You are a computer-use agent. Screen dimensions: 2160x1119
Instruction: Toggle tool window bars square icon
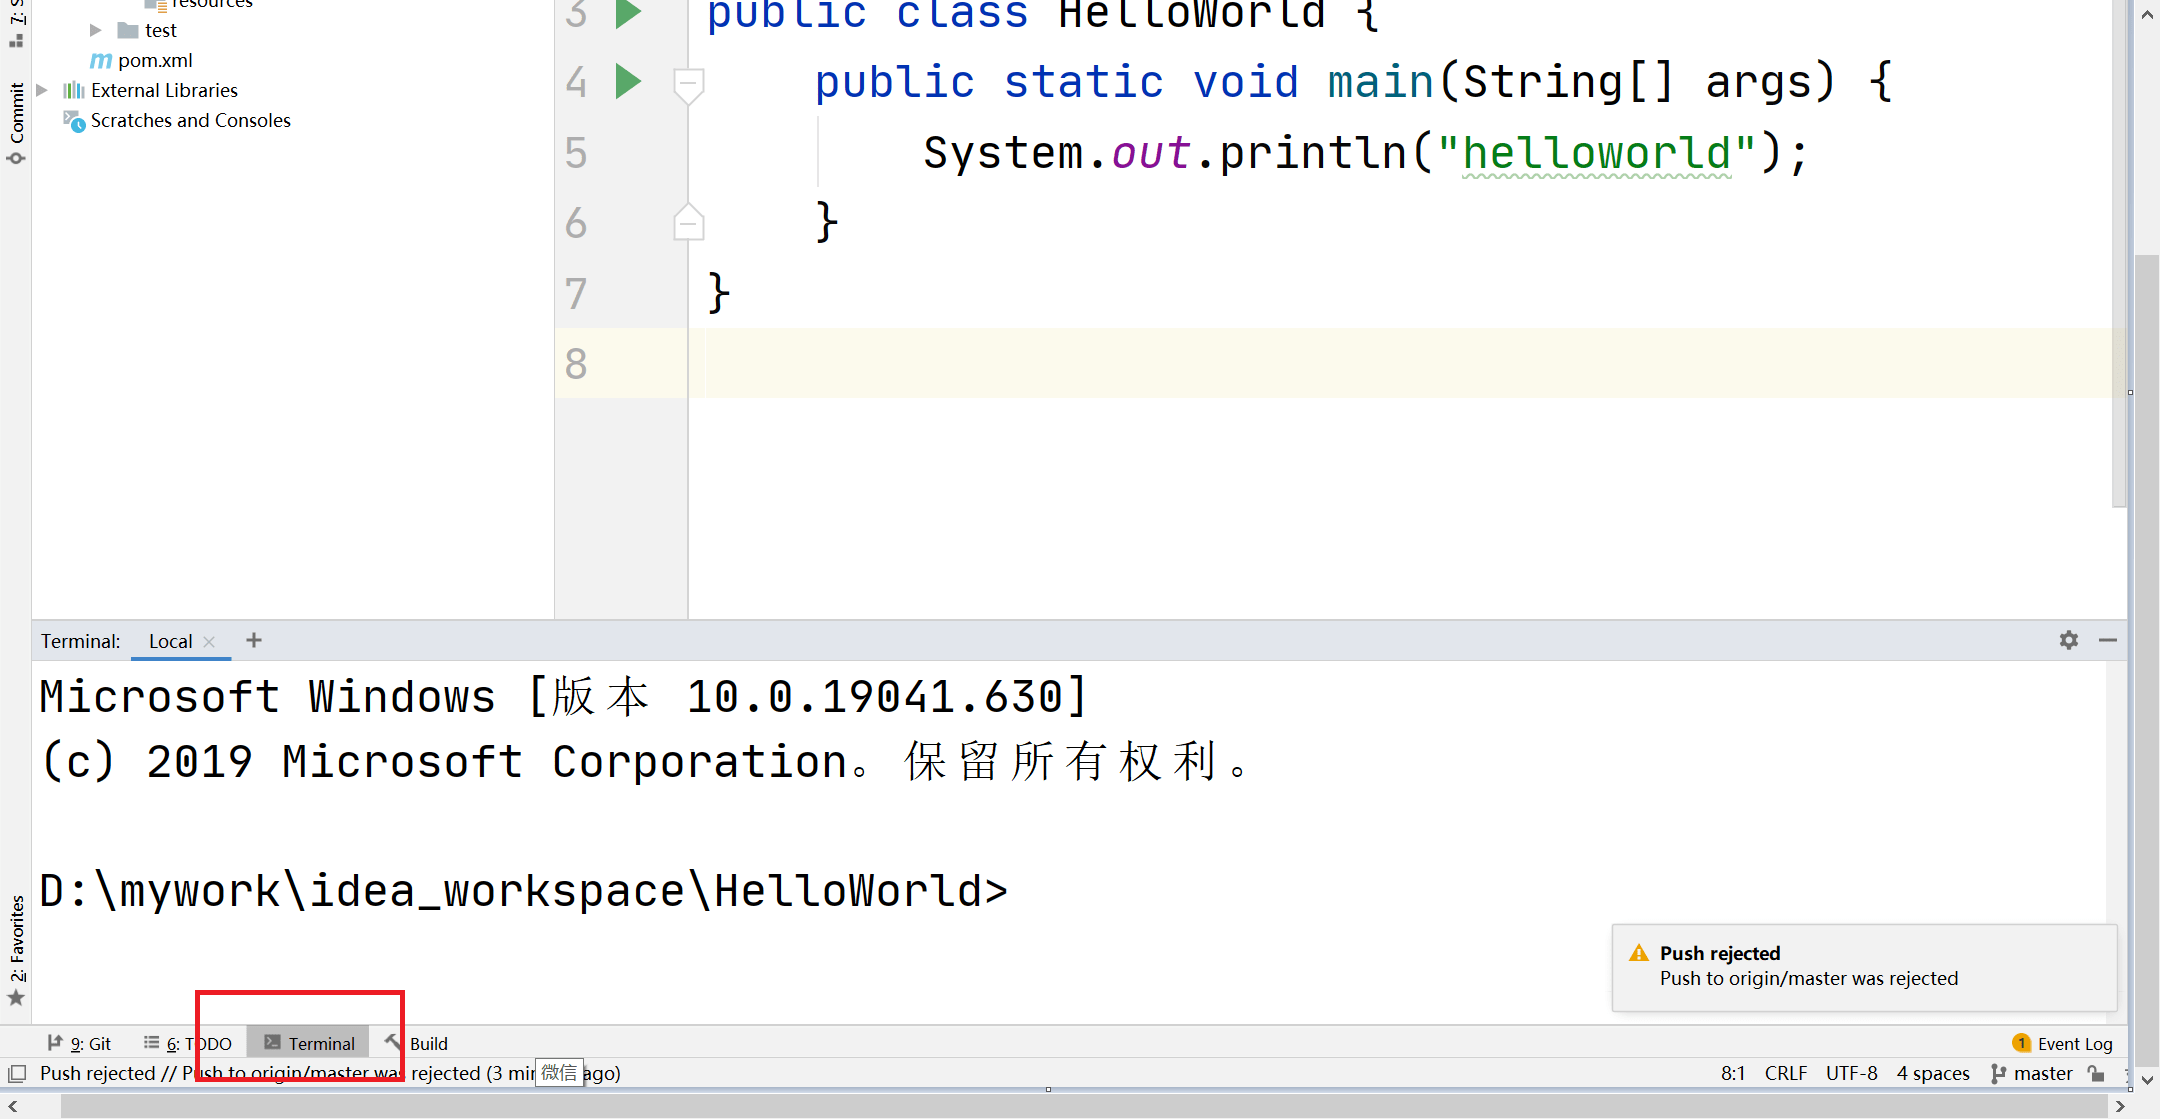pyautogui.click(x=17, y=1073)
